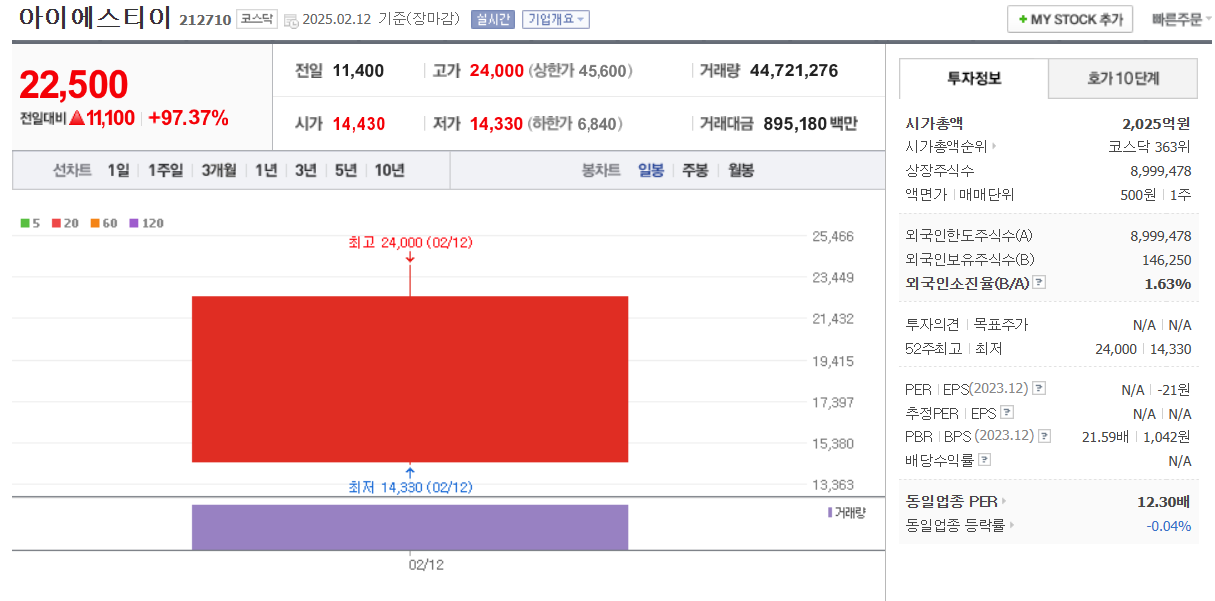The width and height of the screenshot is (1215, 601).
Task: Click the 투자의견 label
Action: tap(932, 325)
